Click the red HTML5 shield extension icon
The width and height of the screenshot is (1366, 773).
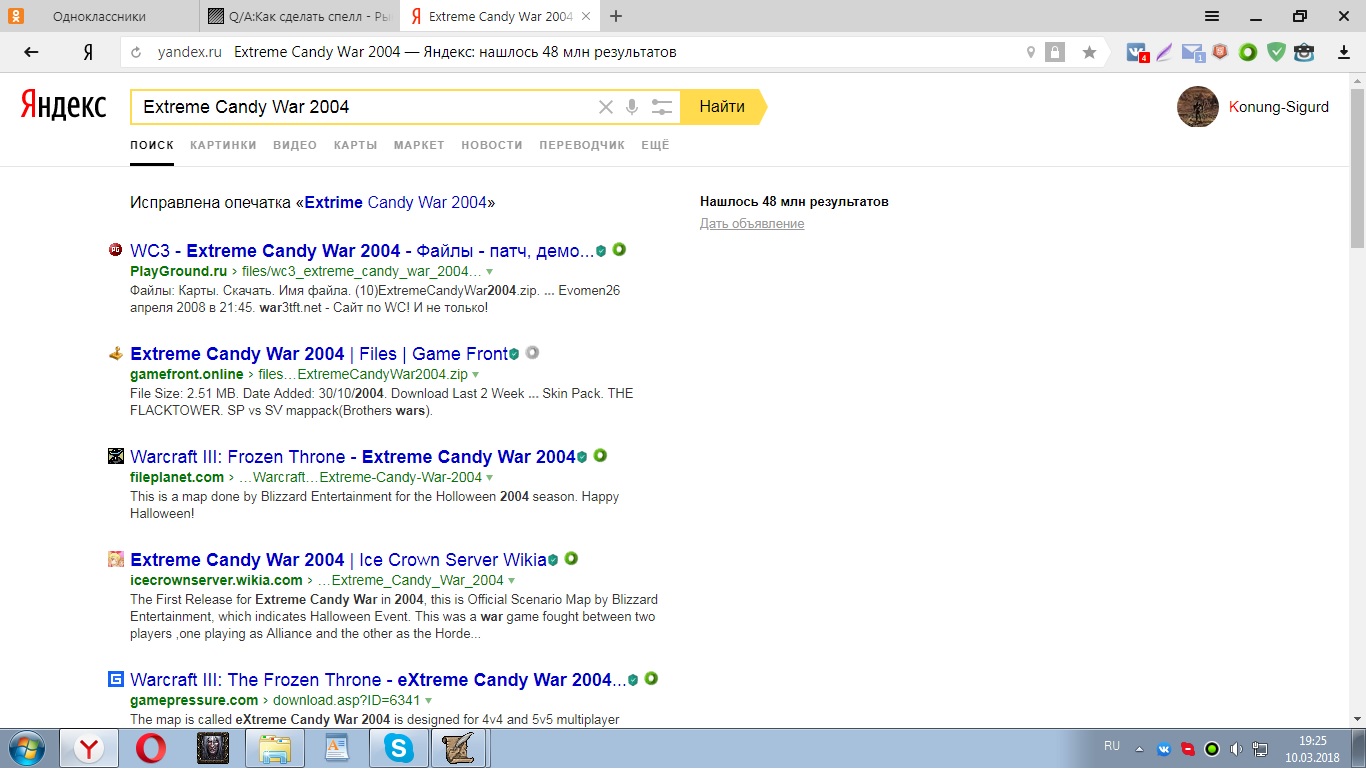click(1220, 52)
